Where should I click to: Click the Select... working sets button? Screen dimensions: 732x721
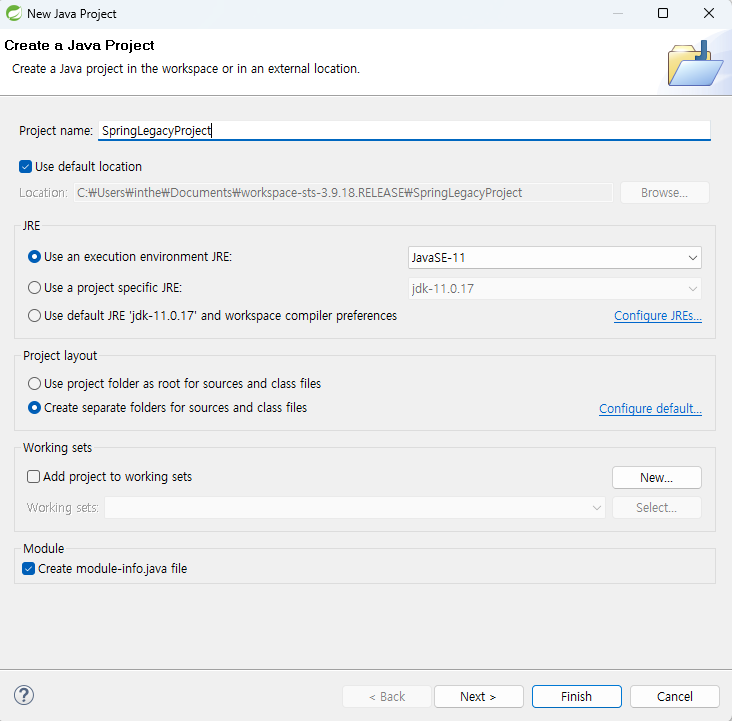(x=656, y=508)
